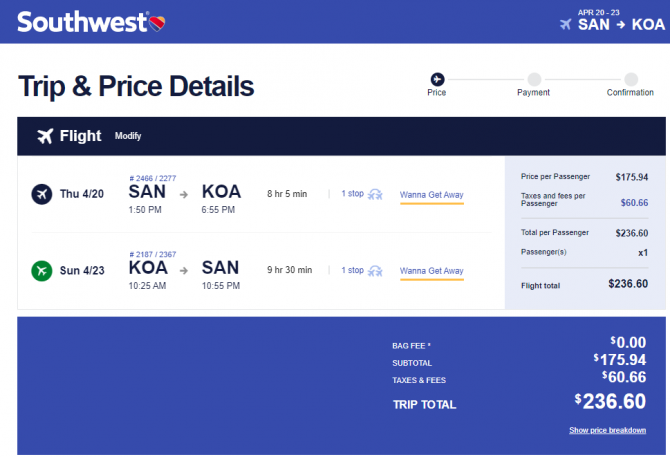This screenshot has width=670, height=457.
Task: Click the BAG FEE label
Action: (x=411, y=346)
